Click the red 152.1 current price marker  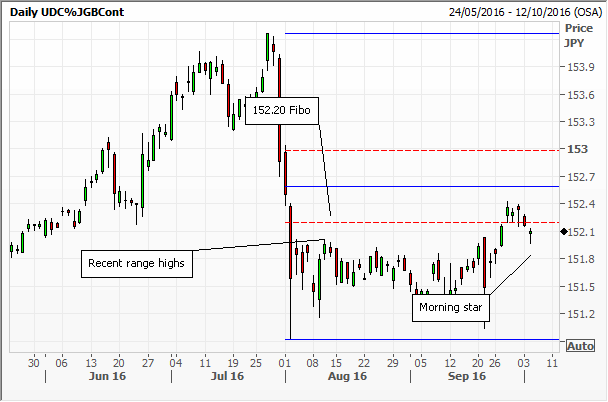562,232
